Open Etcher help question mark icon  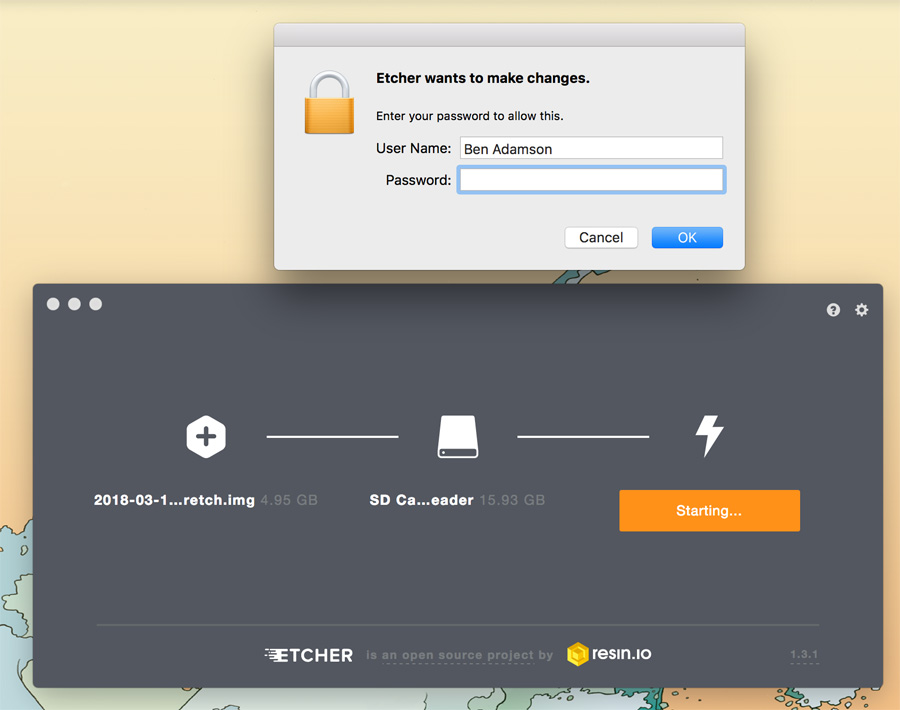click(833, 310)
